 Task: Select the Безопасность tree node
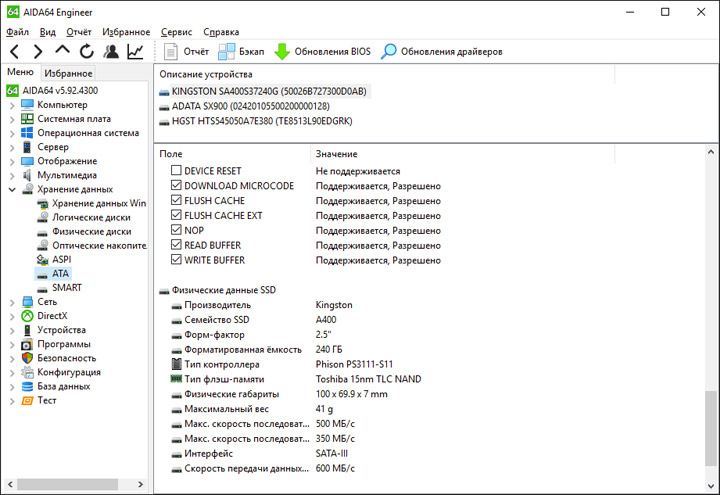(67, 358)
